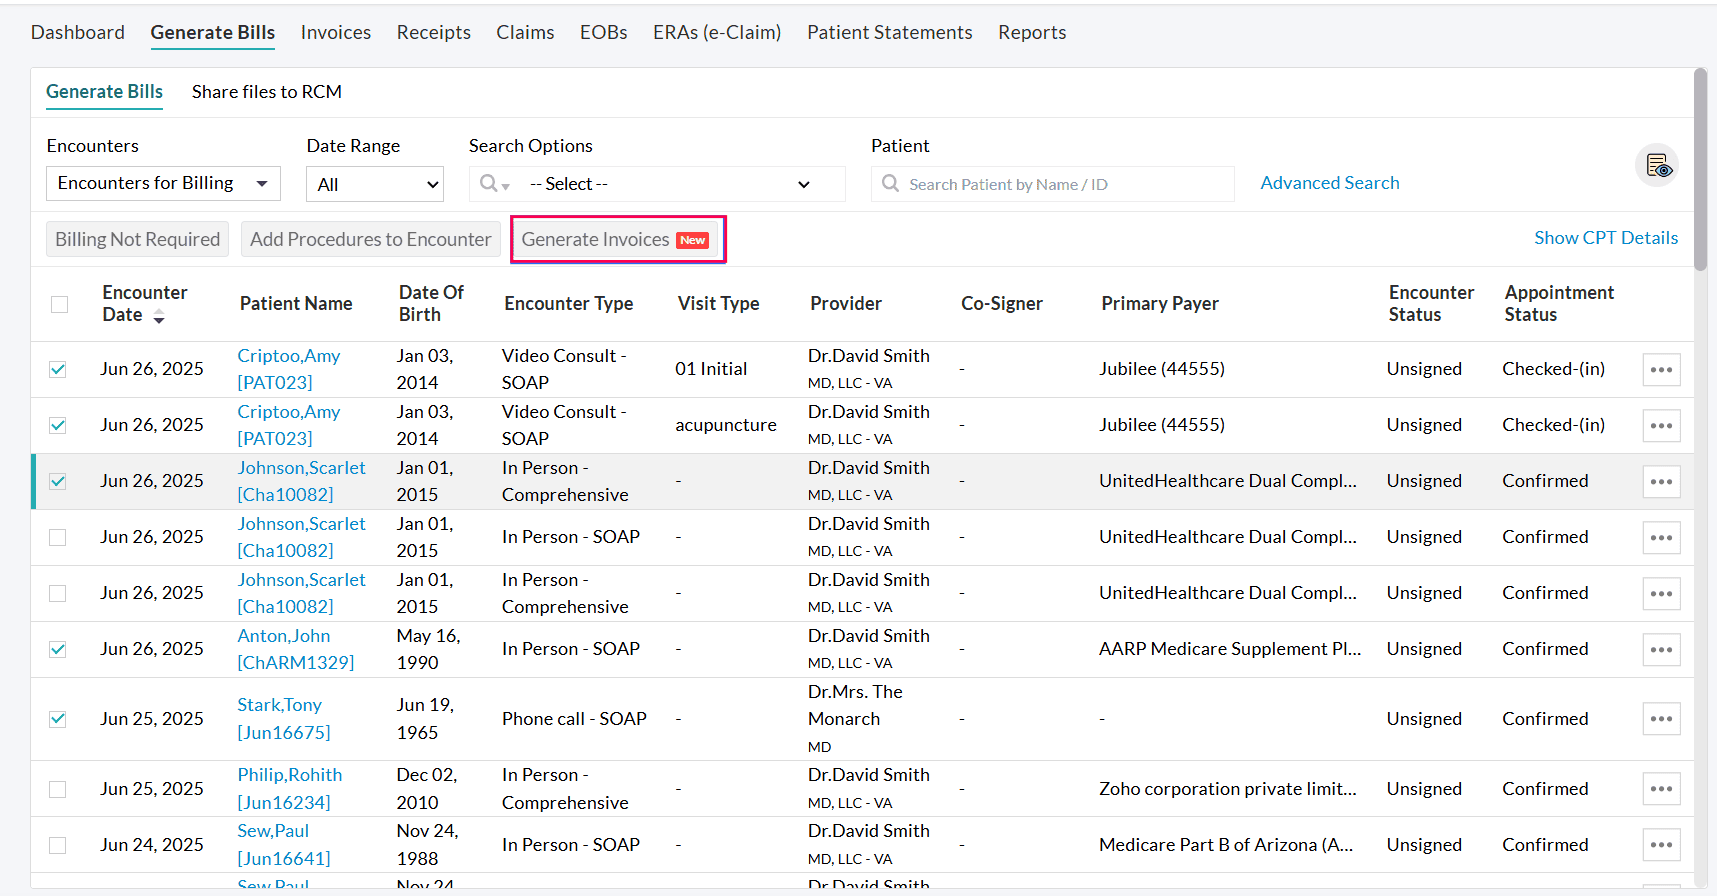The width and height of the screenshot is (1717, 896).
Task: Open more options for Stark,Tony row
Action: coord(1661,719)
